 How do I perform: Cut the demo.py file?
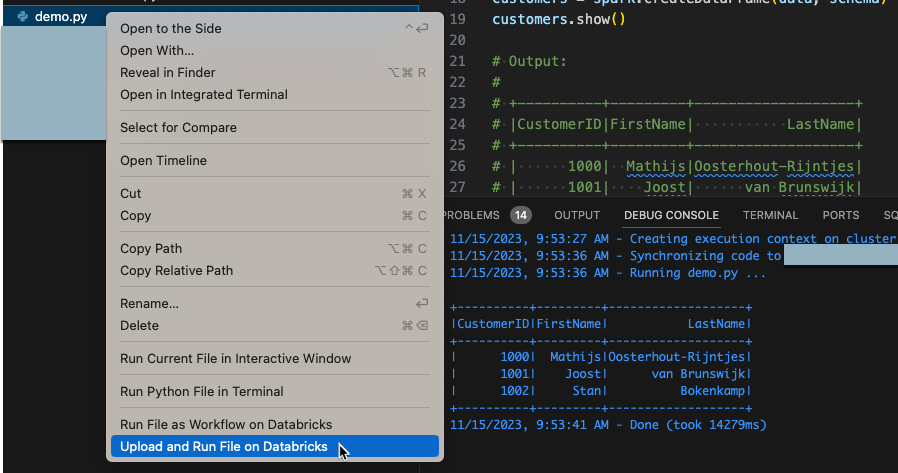[x=130, y=194]
